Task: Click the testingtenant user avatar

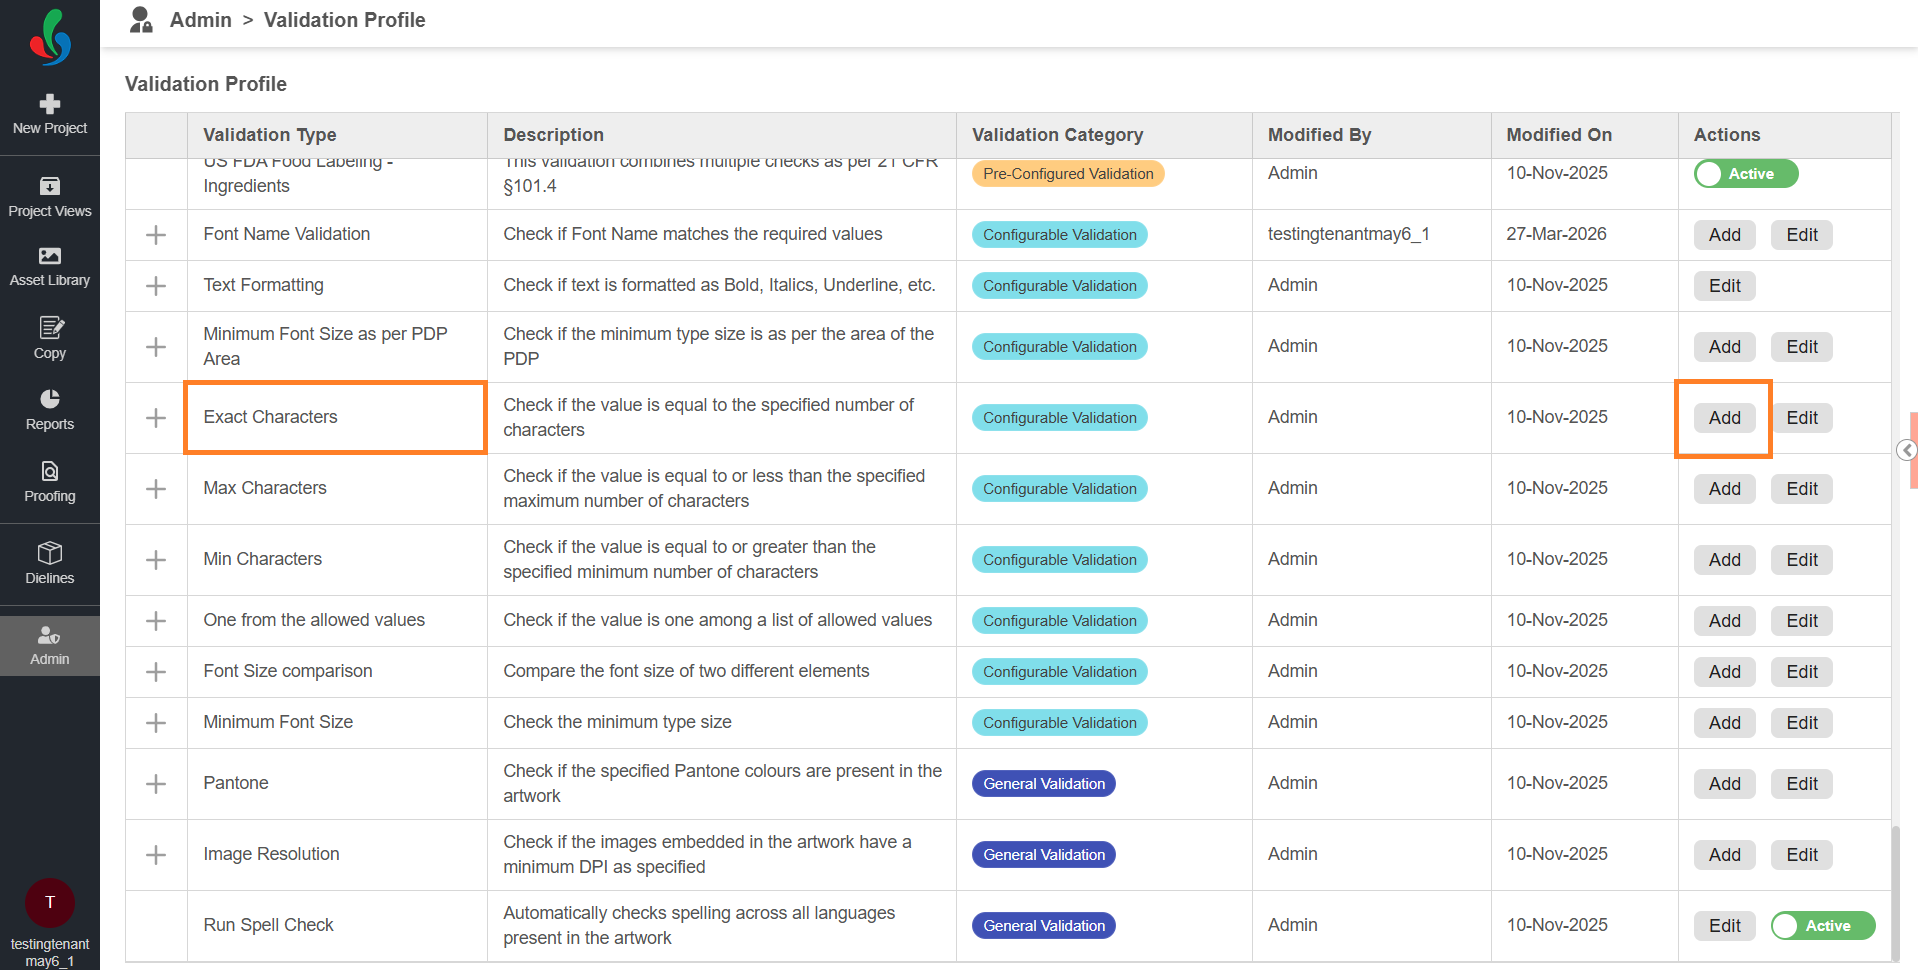Action: coord(50,903)
